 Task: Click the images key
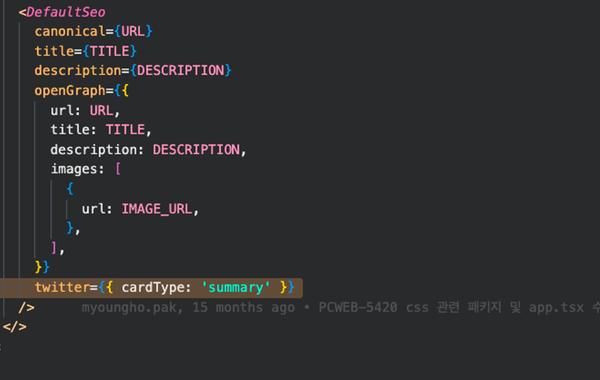point(74,169)
